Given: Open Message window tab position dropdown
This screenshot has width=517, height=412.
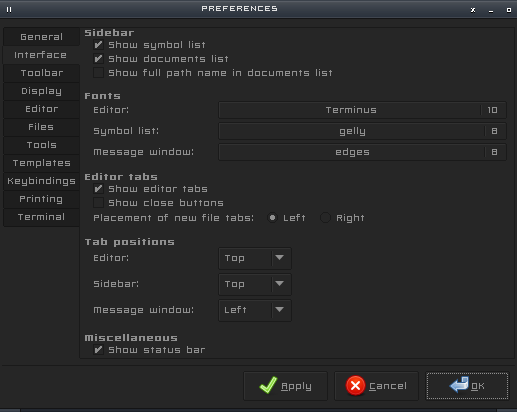Looking at the screenshot, I should pyautogui.click(x=255, y=310).
